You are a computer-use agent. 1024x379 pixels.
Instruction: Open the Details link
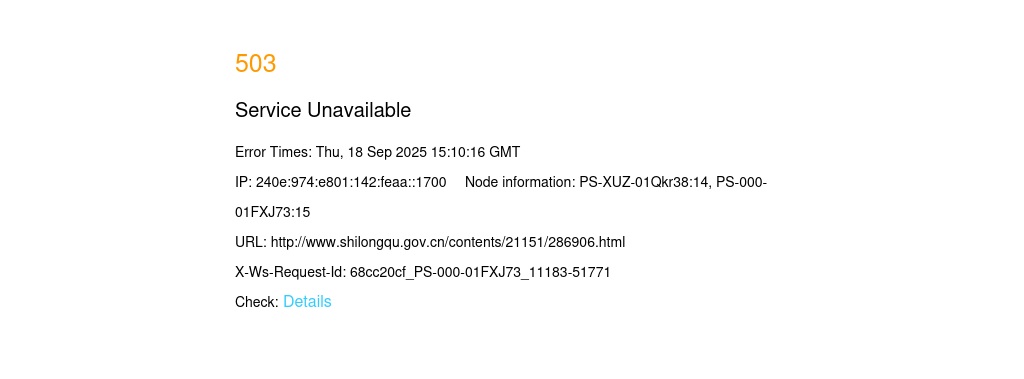pos(307,302)
